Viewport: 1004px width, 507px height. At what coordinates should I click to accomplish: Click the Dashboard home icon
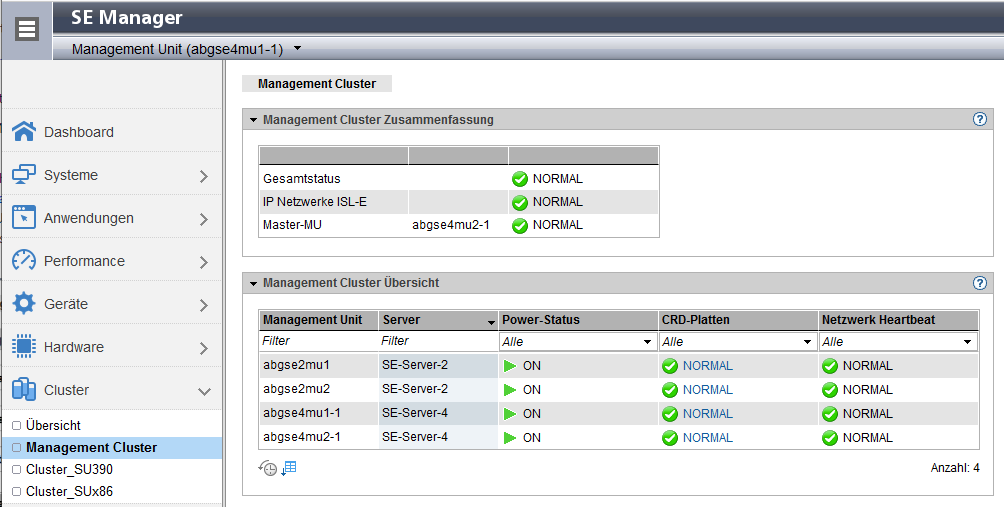tap(24, 132)
